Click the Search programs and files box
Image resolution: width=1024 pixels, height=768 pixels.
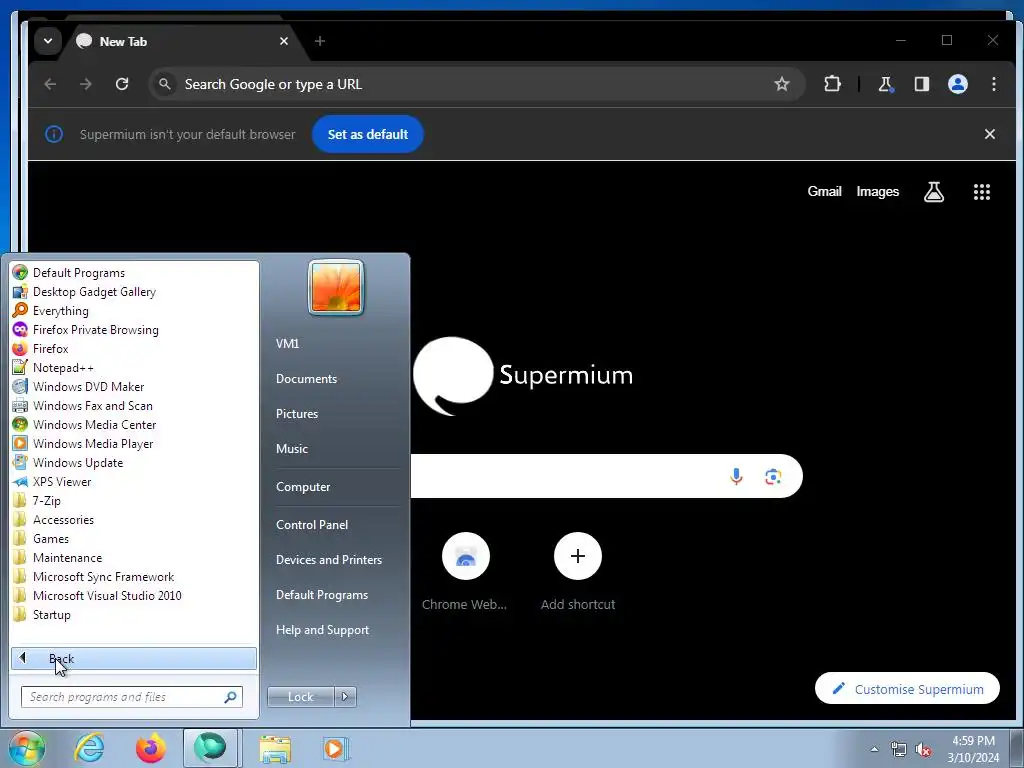click(x=132, y=697)
